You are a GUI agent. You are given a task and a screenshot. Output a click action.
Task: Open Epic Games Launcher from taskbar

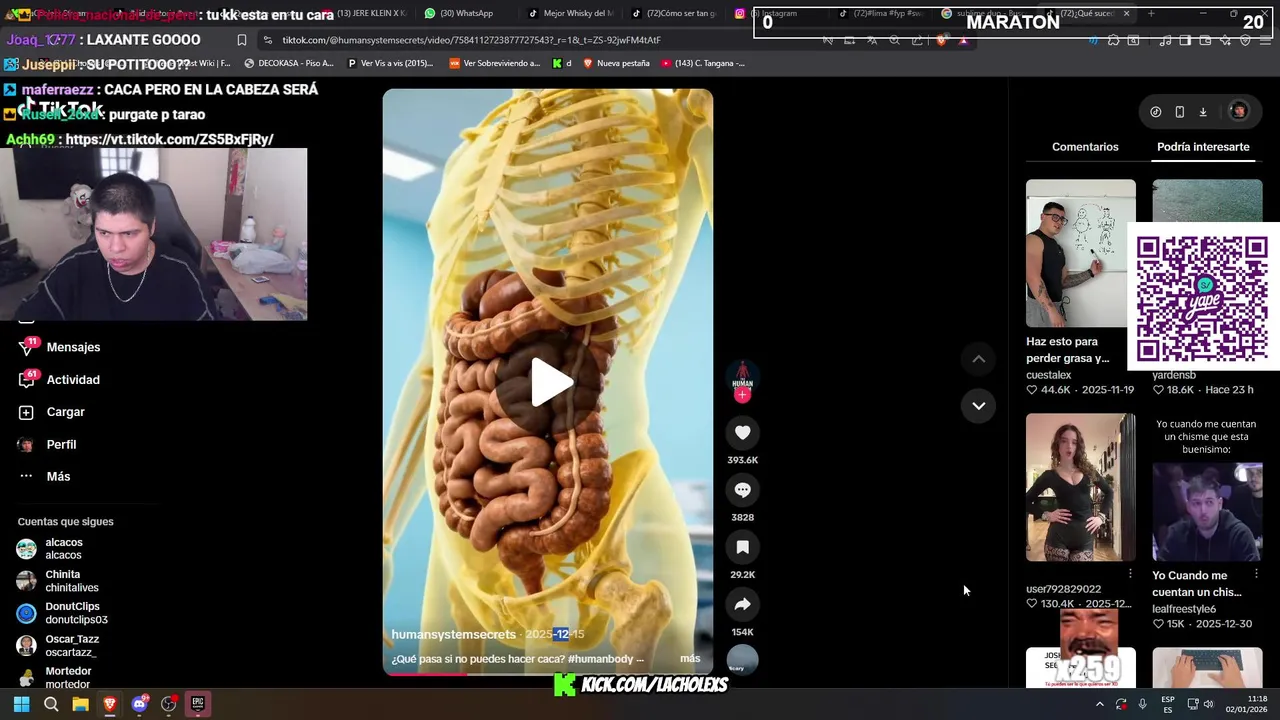[198, 704]
